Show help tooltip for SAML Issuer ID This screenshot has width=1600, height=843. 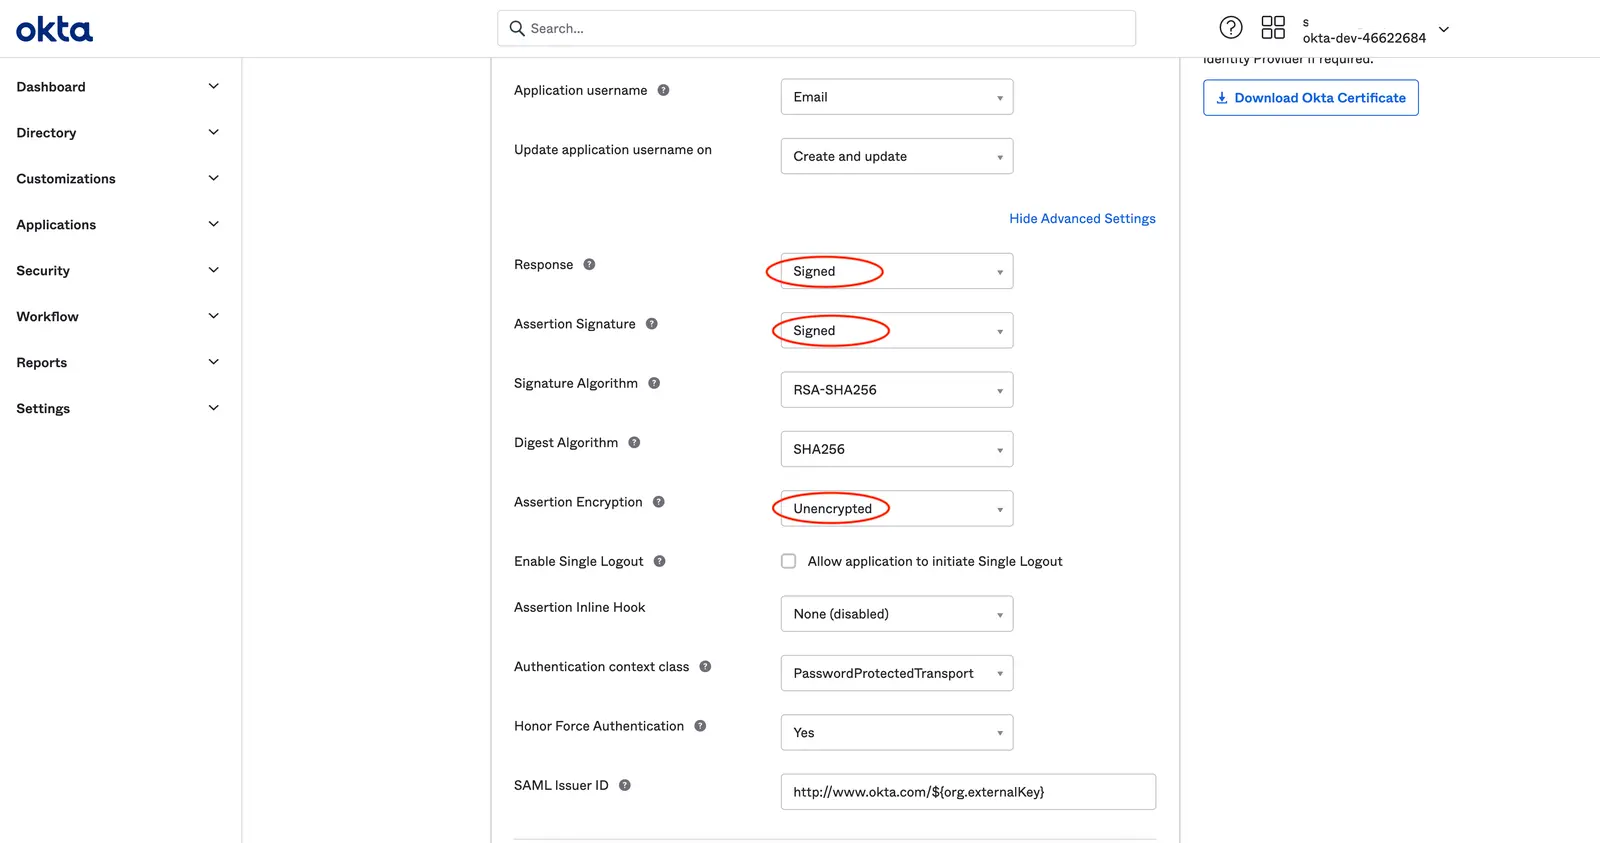(x=624, y=785)
